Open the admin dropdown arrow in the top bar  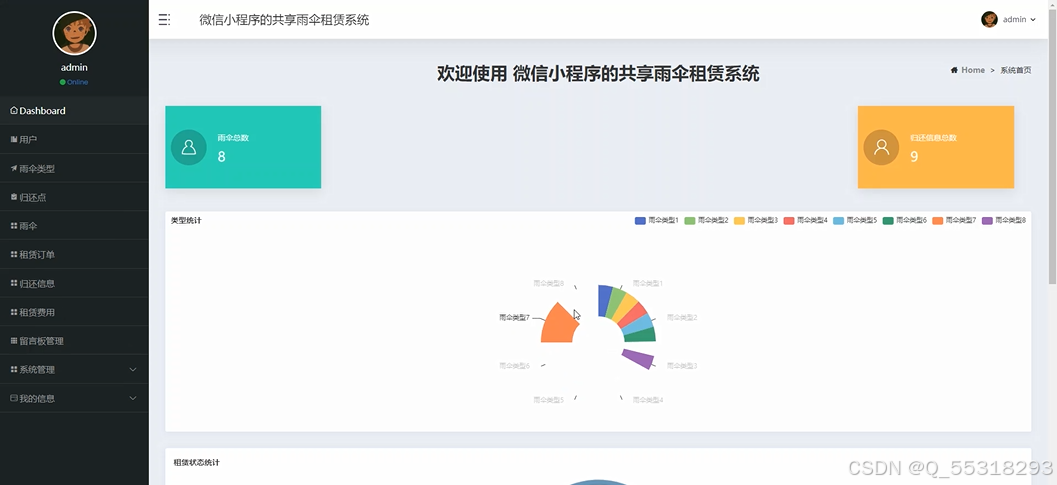(x=1033, y=20)
